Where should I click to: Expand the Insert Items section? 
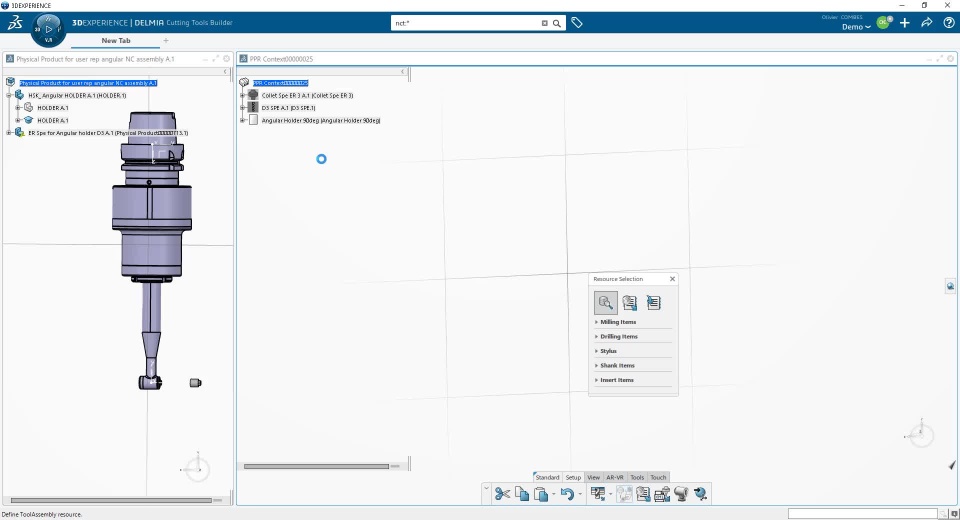617,380
